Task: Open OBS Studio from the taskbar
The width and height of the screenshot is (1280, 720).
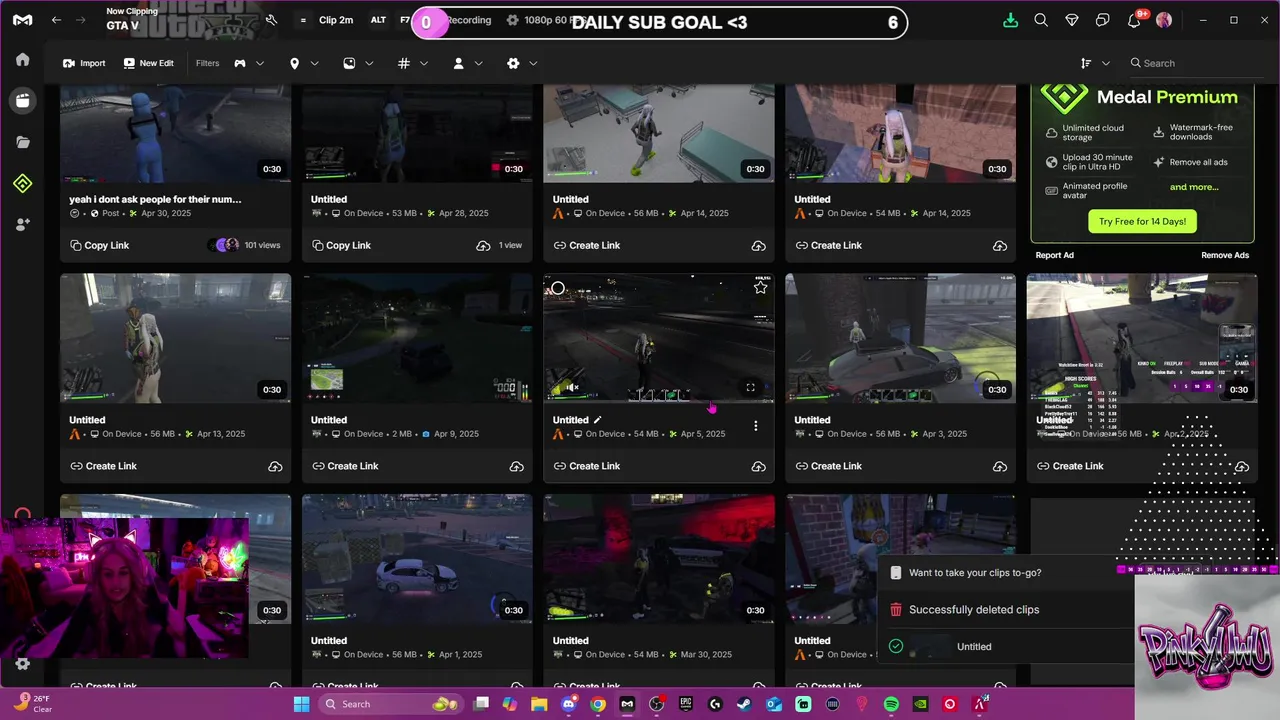Action: click(657, 704)
